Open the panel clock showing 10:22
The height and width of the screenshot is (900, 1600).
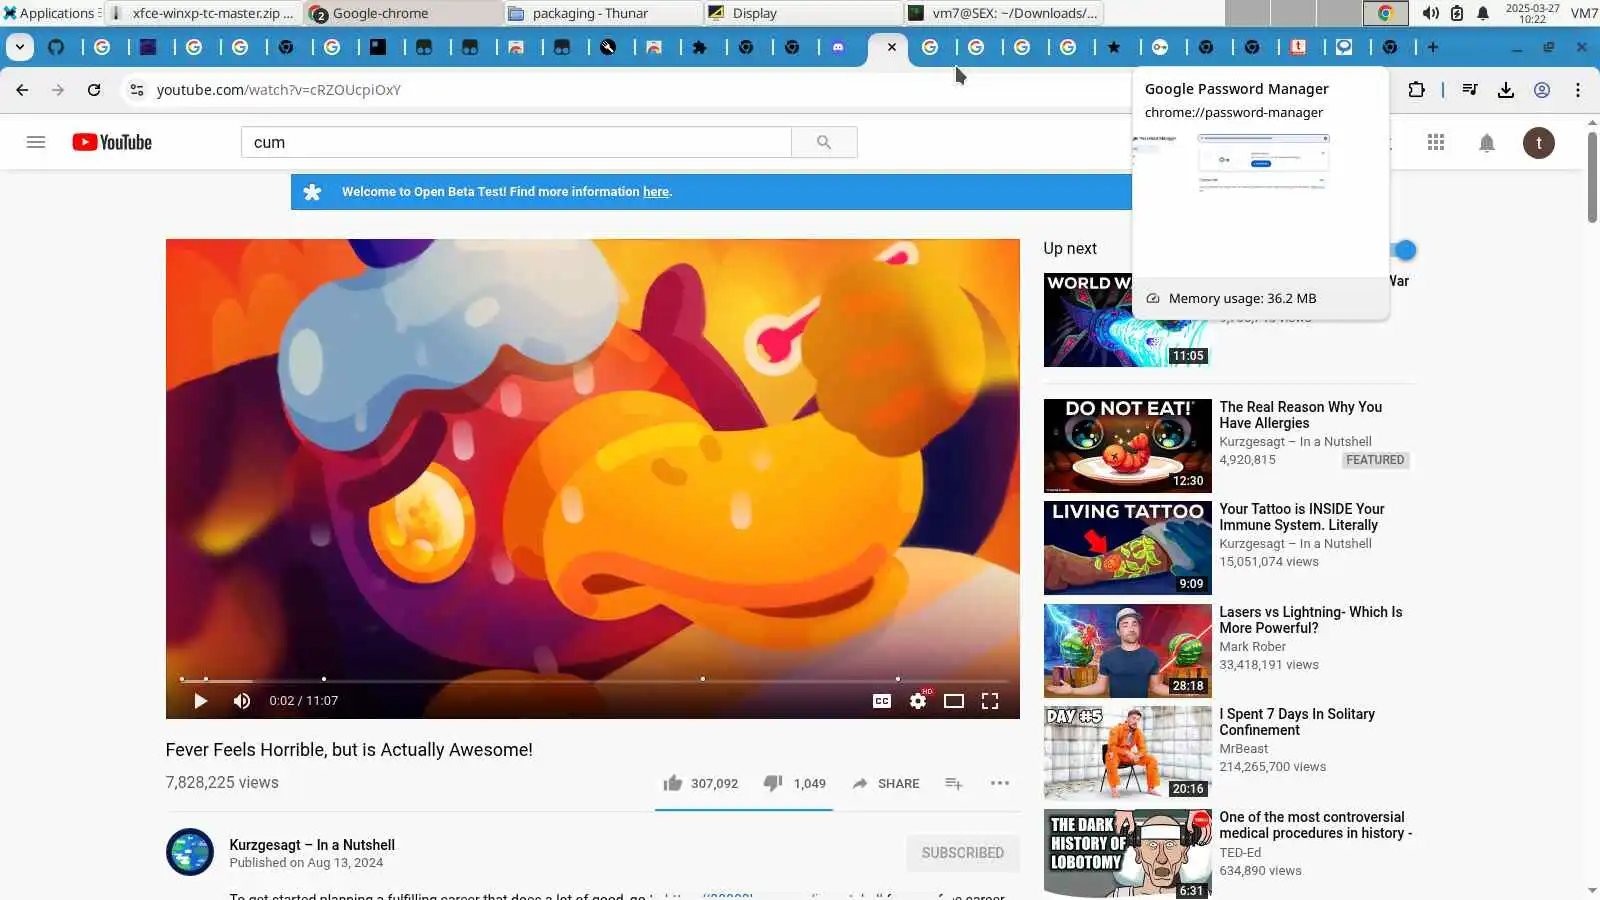tap(1532, 13)
